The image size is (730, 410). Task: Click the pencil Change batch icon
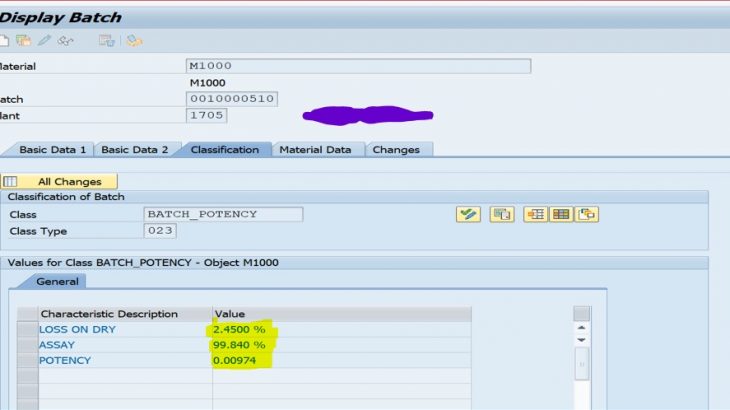tap(44, 40)
